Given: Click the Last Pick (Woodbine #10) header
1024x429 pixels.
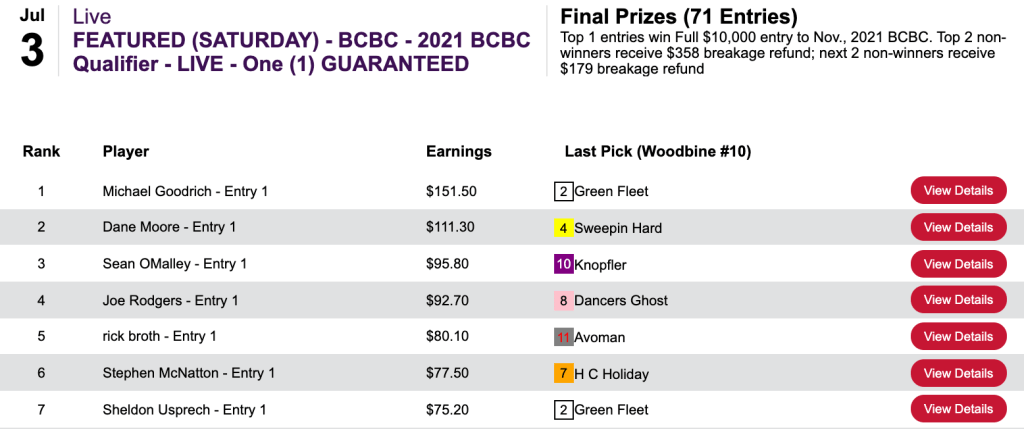Looking at the screenshot, I should click(x=657, y=152).
